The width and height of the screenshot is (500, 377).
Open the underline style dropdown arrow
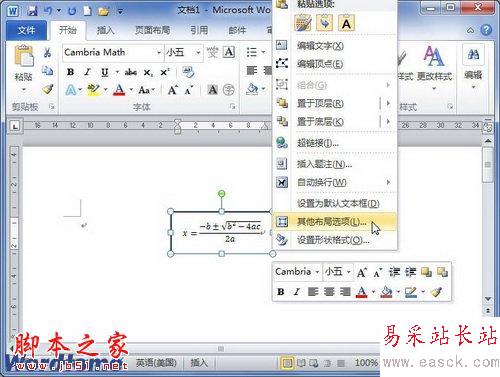pyautogui.click(x=117, y=72)
